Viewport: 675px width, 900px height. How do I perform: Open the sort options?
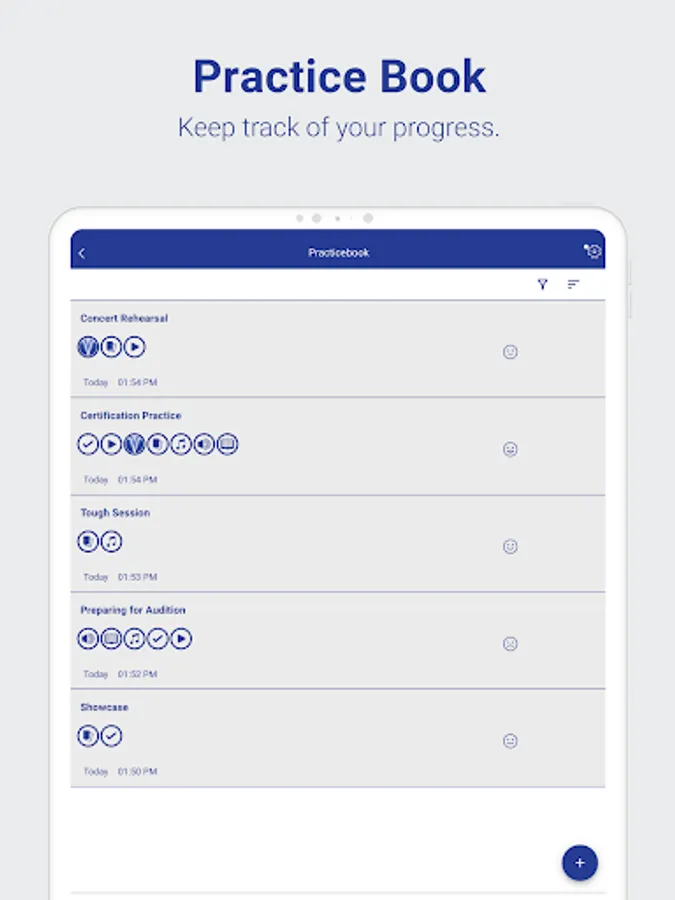coord(573,284)
